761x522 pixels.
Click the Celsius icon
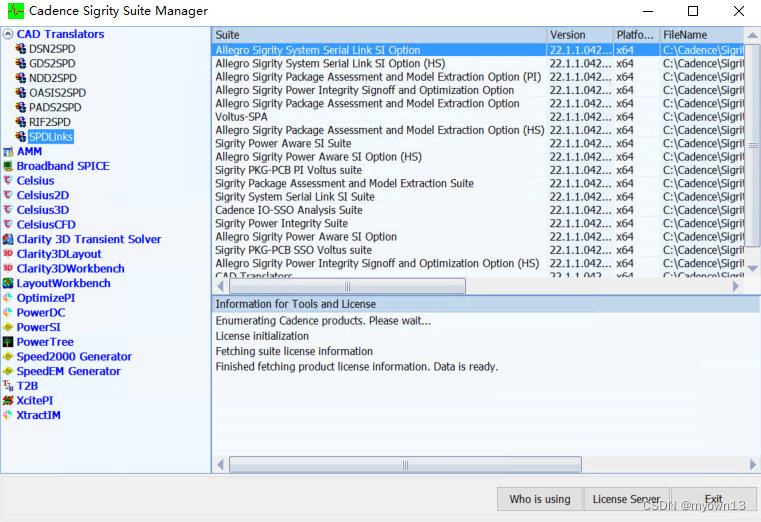[x=8, y=180]
